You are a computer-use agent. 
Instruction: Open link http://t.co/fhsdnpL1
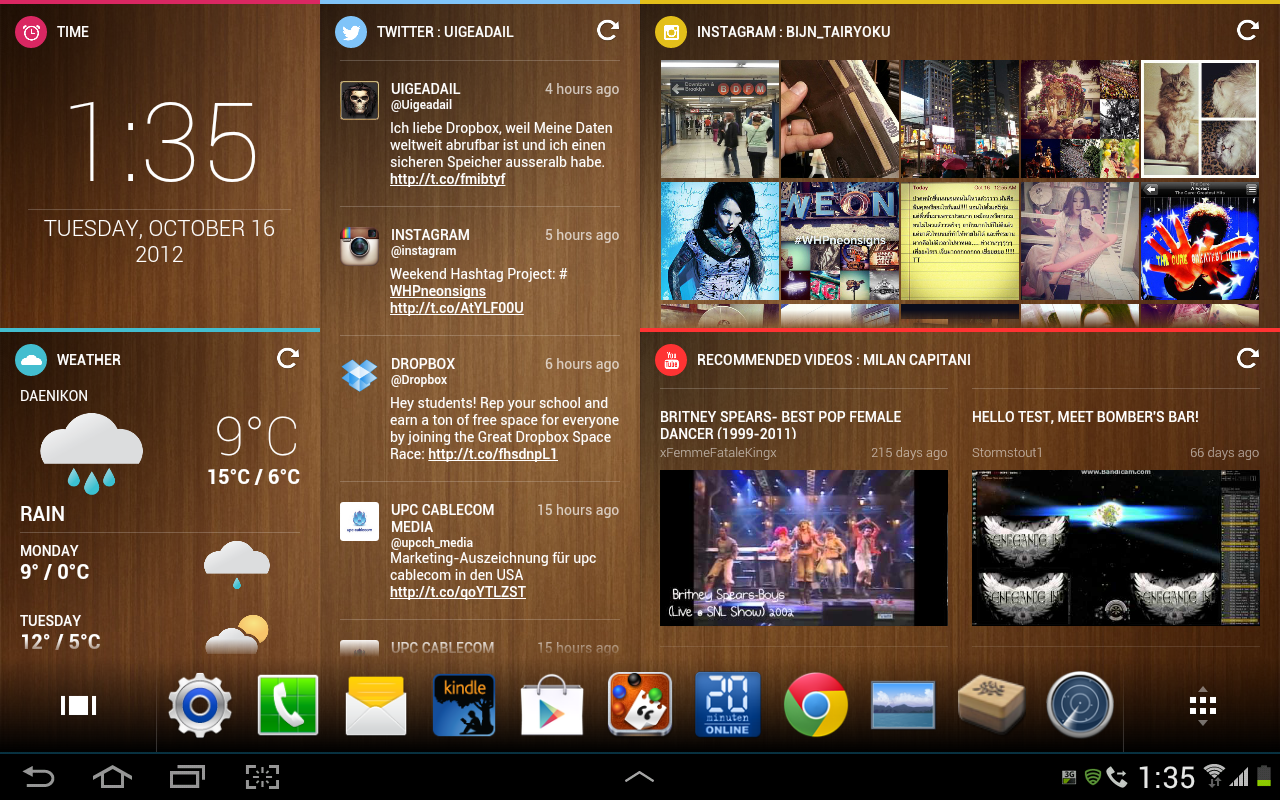point(493,454)
